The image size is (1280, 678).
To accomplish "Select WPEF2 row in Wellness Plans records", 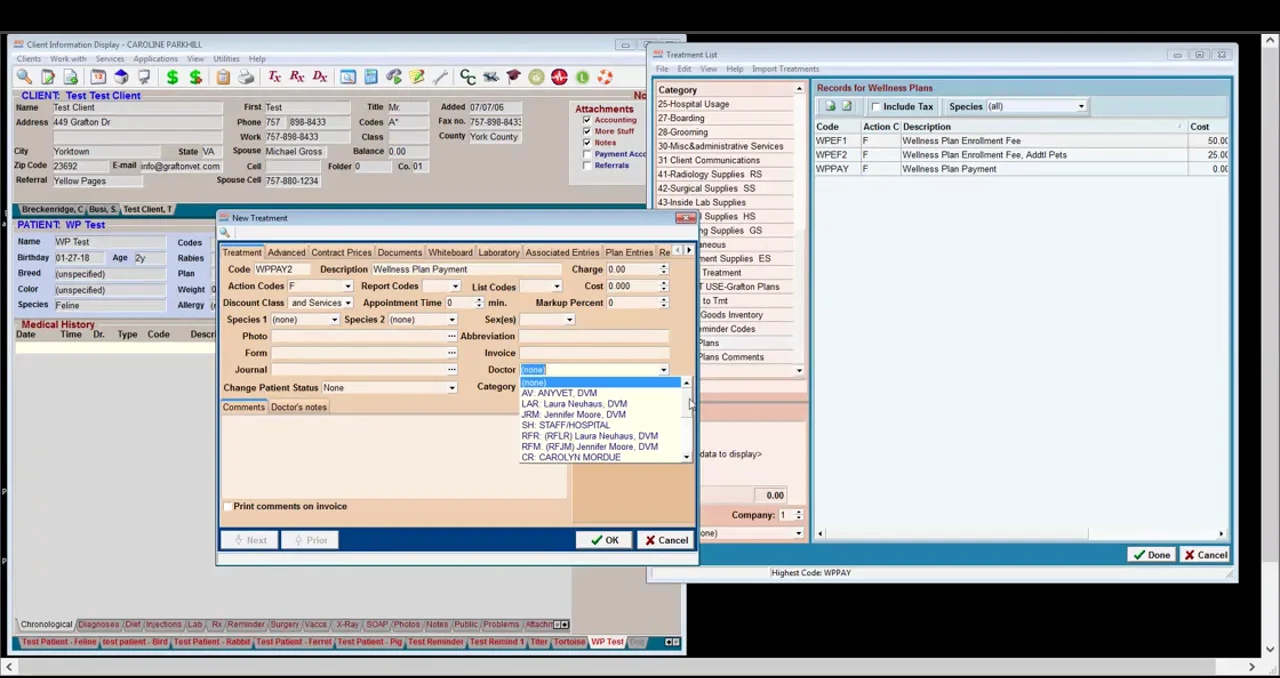I will pos(1021,155).
